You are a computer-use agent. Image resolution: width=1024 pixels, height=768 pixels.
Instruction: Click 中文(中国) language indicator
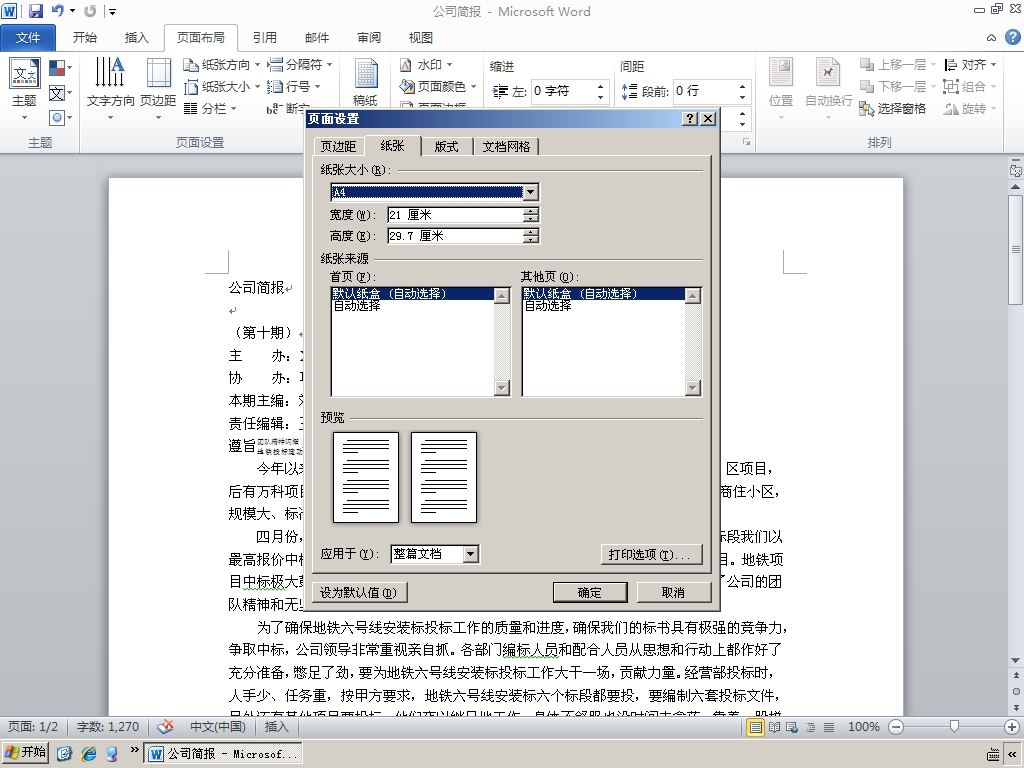point(217,726)
